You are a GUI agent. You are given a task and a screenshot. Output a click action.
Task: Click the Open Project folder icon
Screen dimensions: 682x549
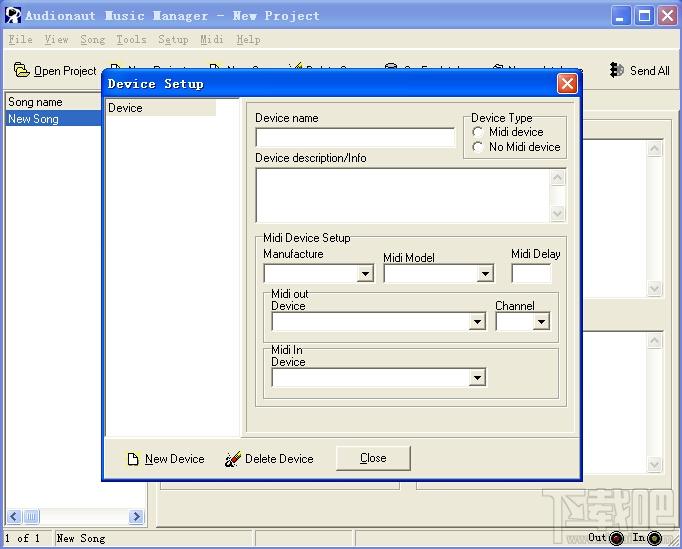tap(21, 70)
